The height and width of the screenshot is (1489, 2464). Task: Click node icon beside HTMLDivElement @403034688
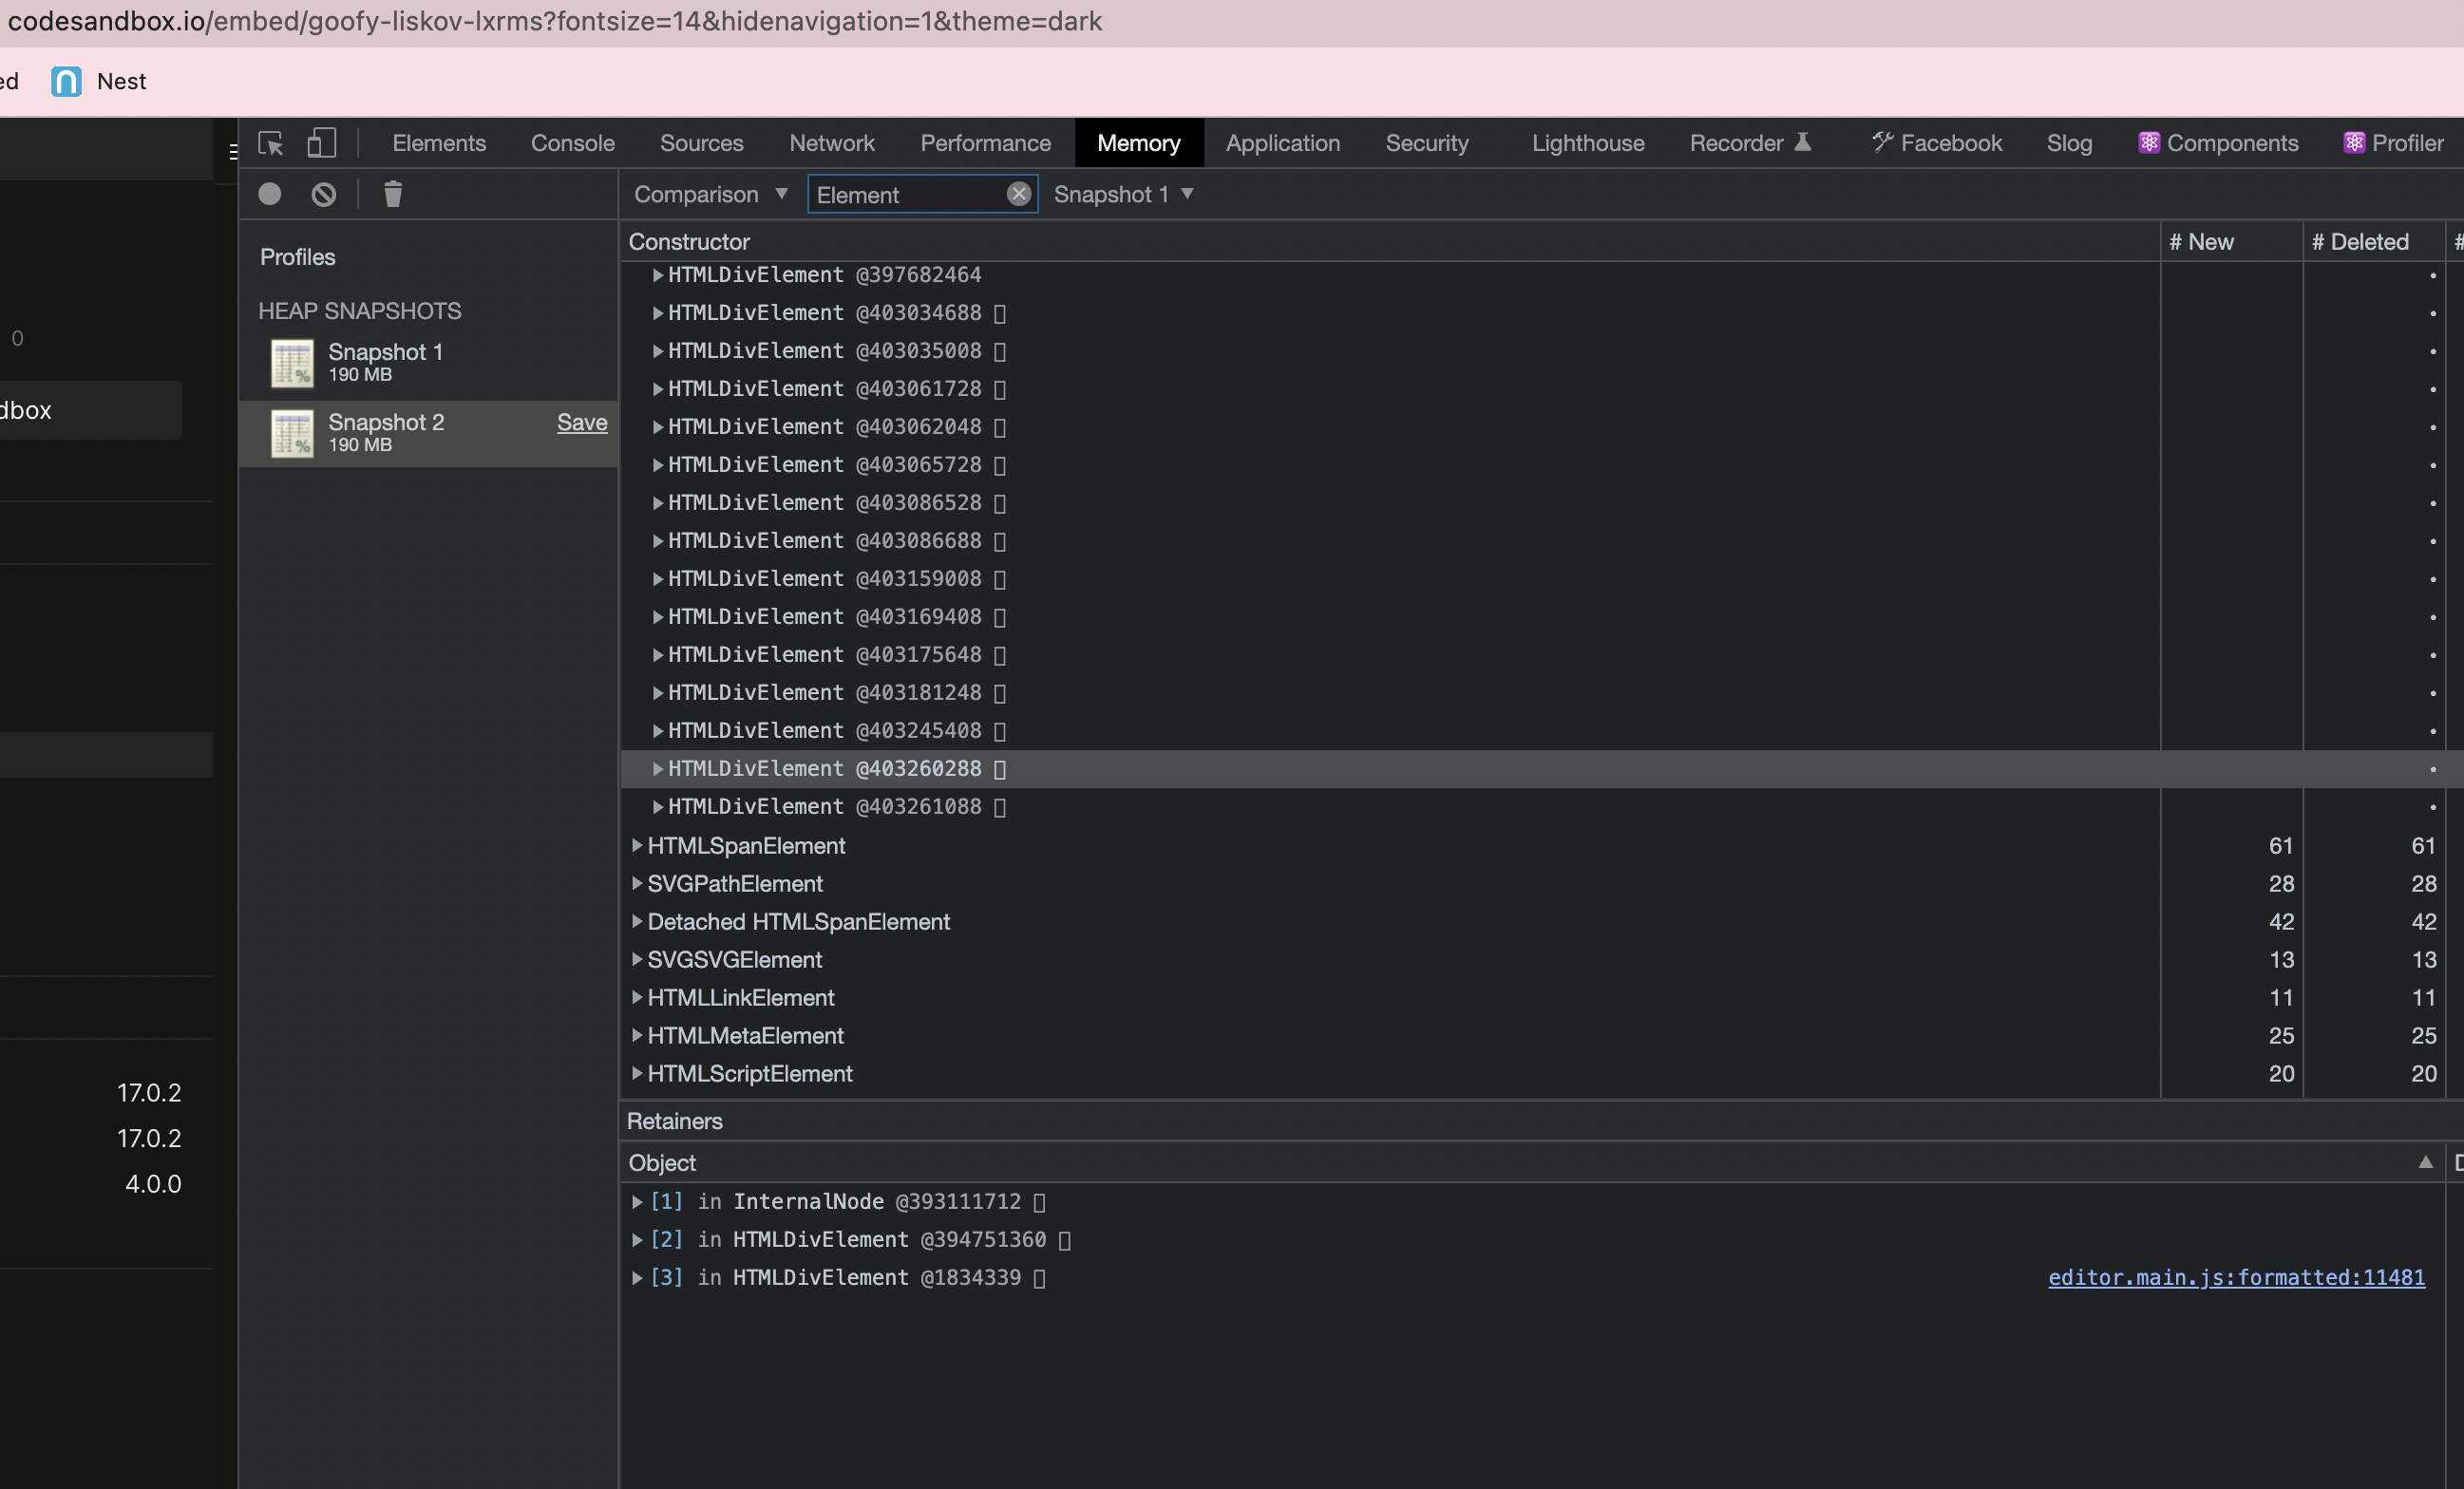[999, 314]
